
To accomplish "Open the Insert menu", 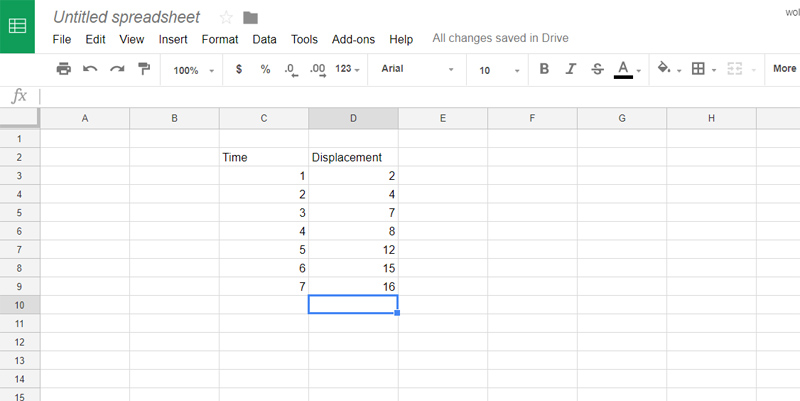I will (173, 40).
